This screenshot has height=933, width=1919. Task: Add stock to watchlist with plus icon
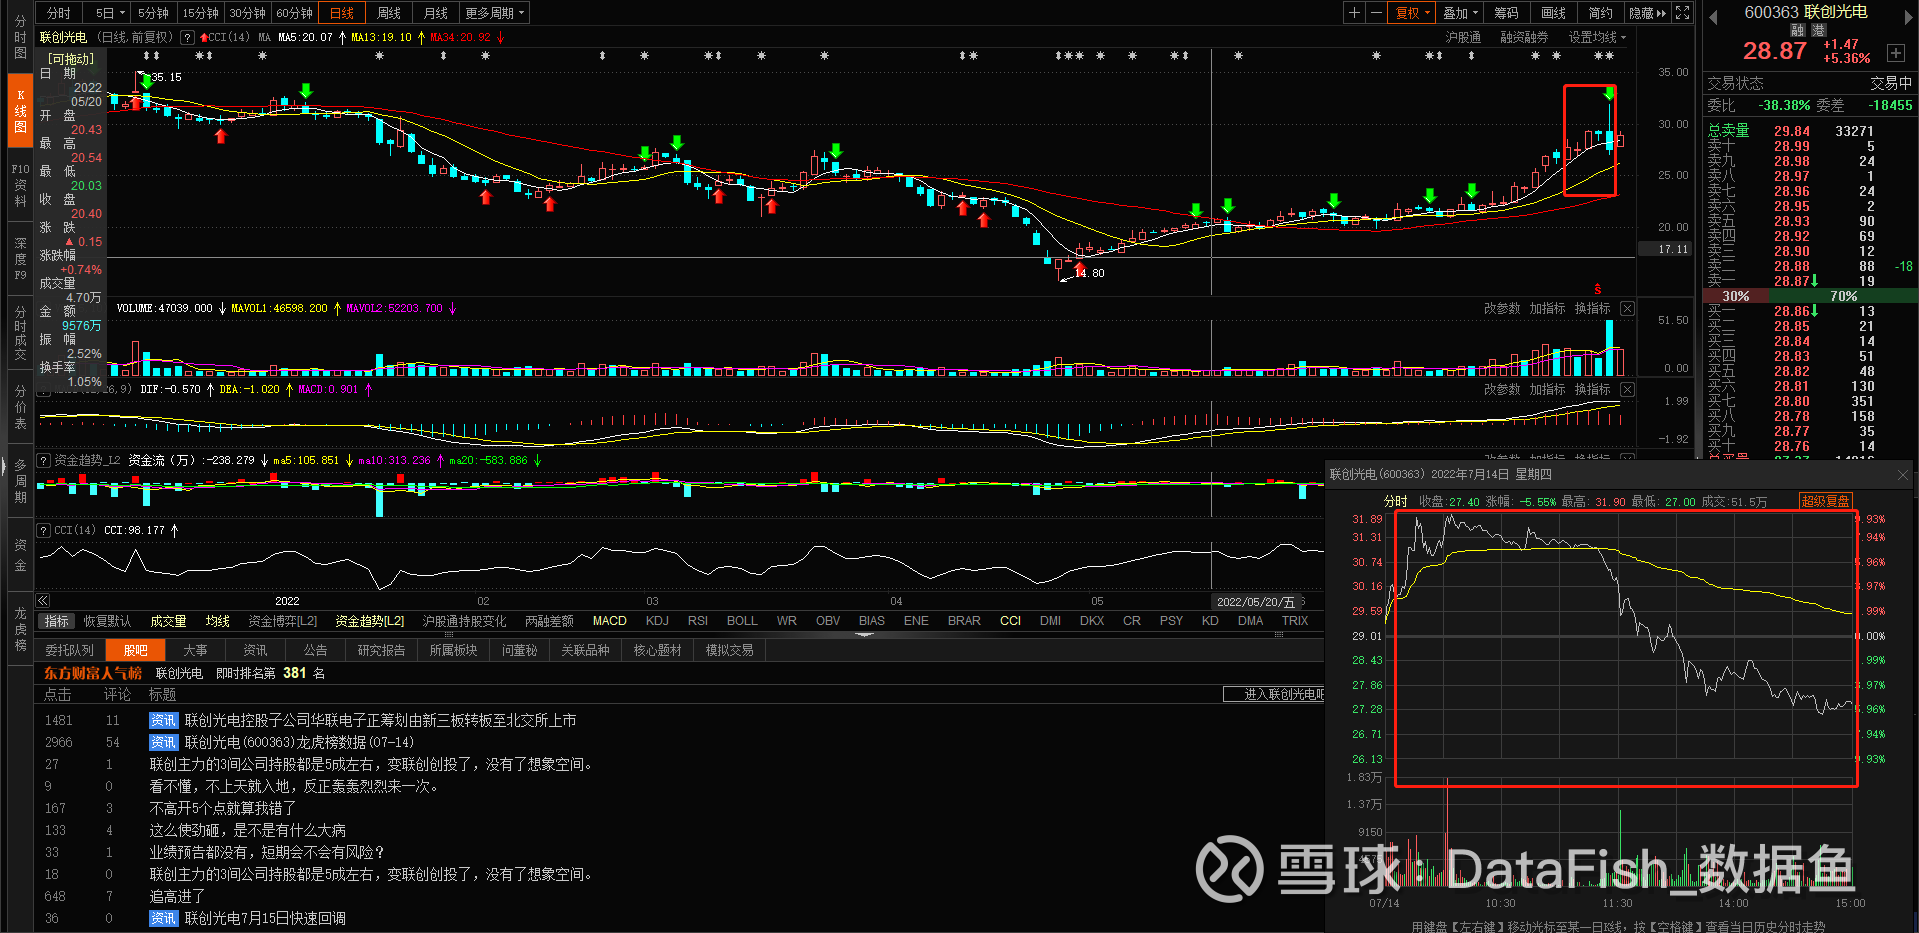coord(1895,53)
